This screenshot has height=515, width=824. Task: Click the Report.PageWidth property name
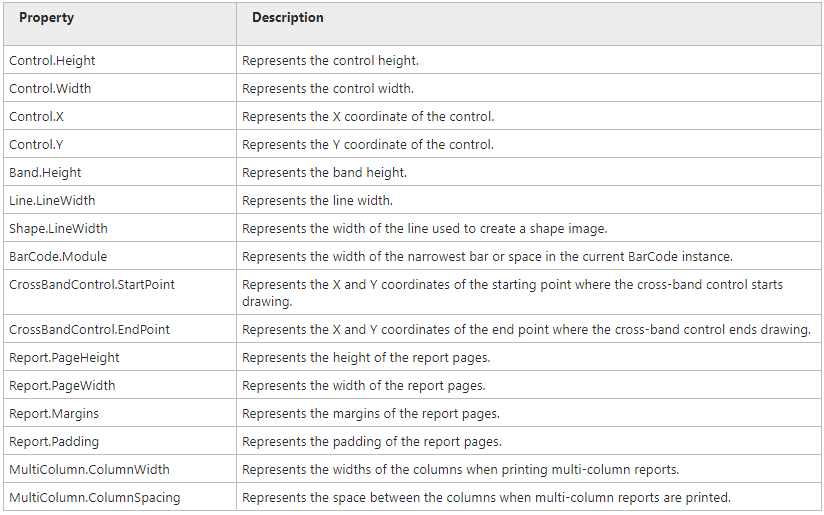[62, 386]
